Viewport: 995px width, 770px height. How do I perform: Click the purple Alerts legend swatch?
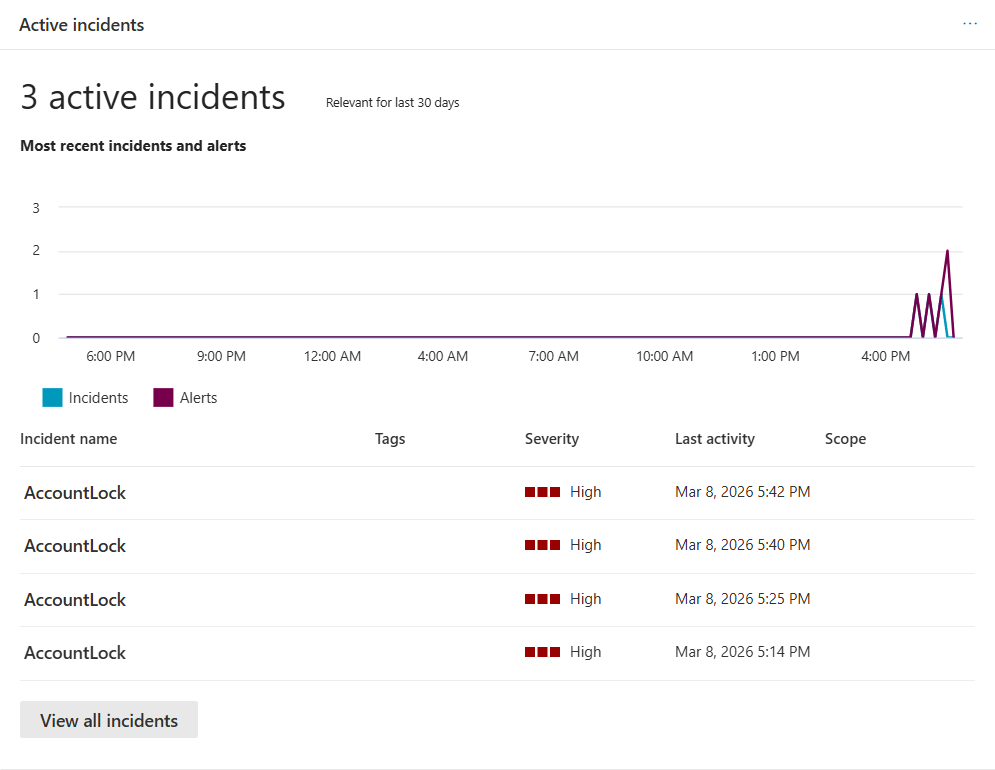[163, 398]
